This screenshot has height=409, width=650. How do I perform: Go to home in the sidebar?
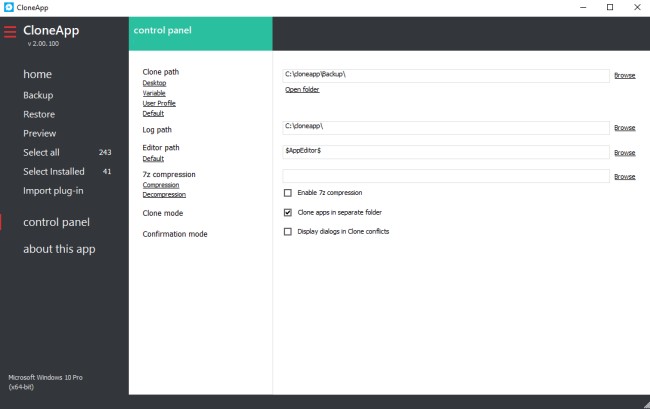[37, 74]
